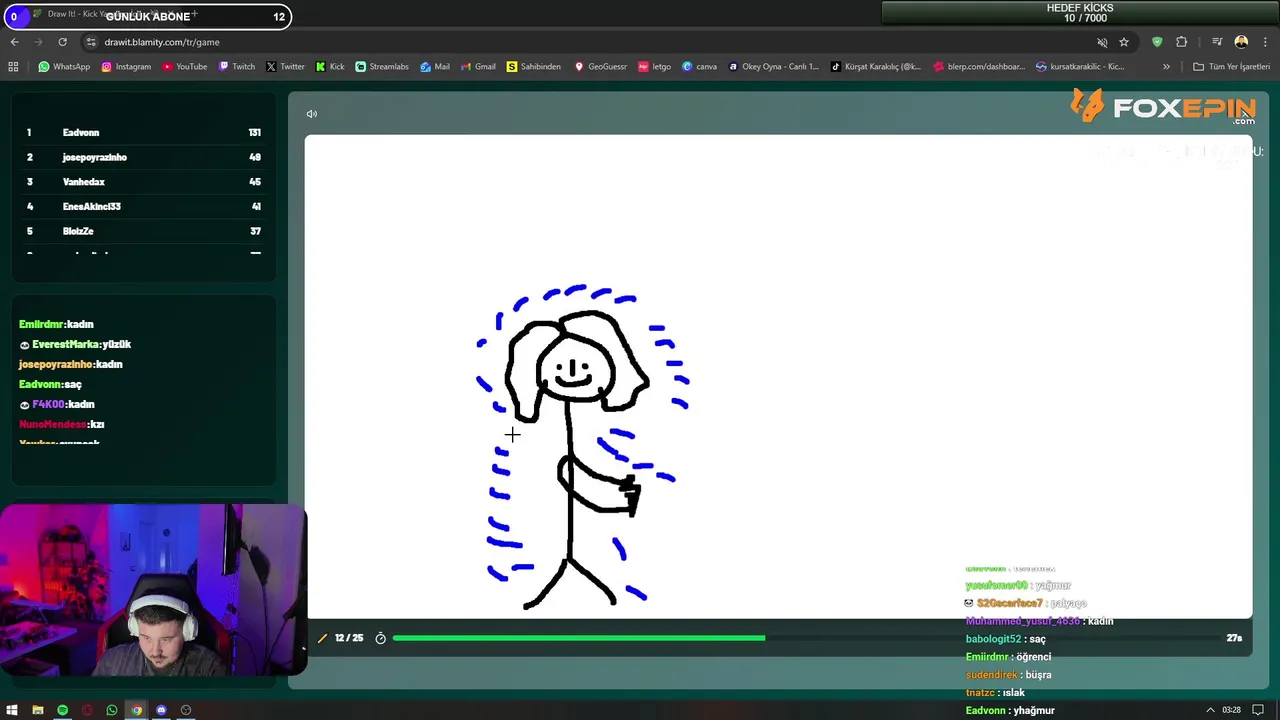Open the YouTube bookmark

tap(184, 67)
